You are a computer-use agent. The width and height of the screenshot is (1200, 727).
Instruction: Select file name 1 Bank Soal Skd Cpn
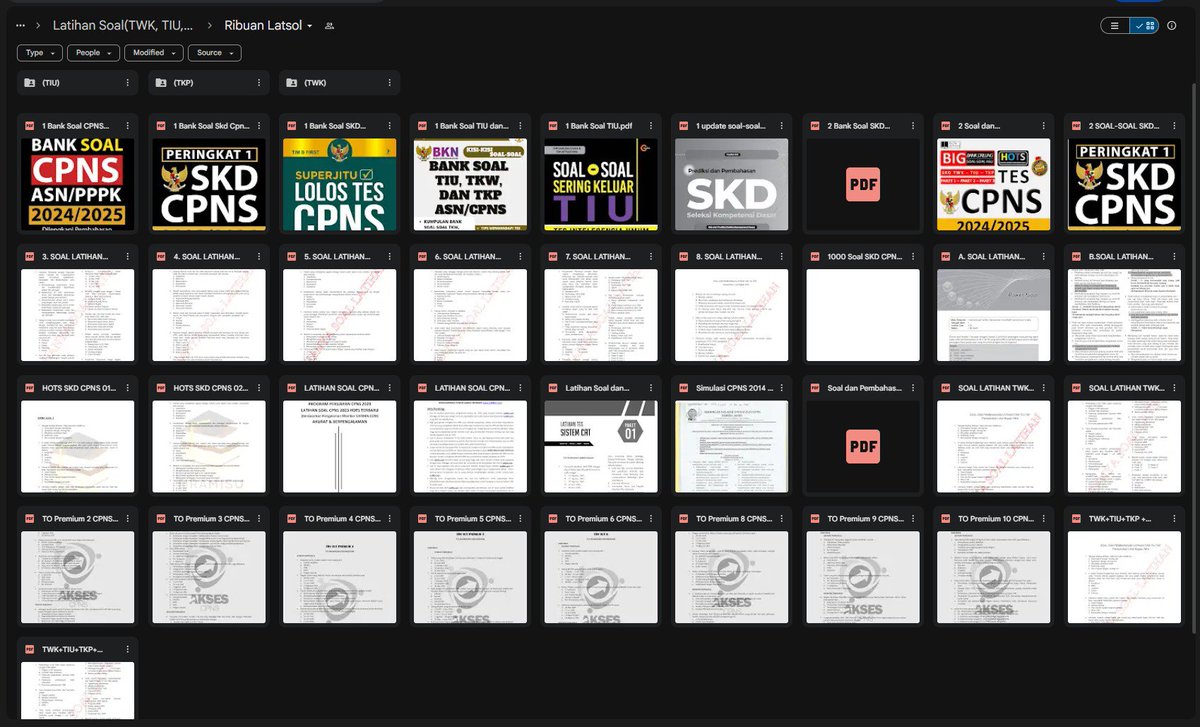point(212,126)
